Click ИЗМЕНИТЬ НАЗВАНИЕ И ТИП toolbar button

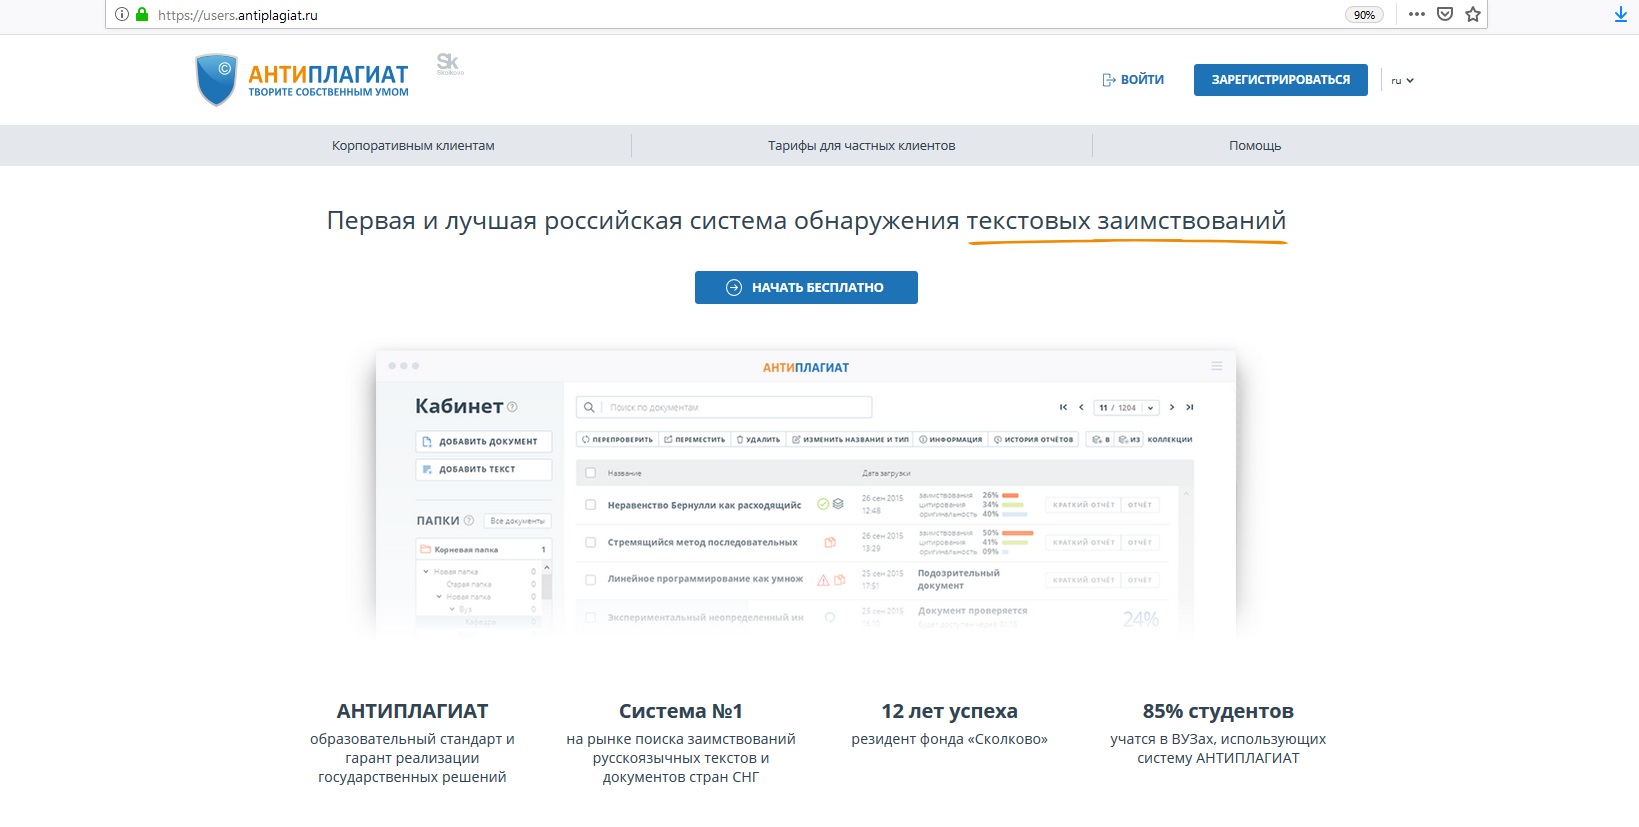click(x=850, y=439)
